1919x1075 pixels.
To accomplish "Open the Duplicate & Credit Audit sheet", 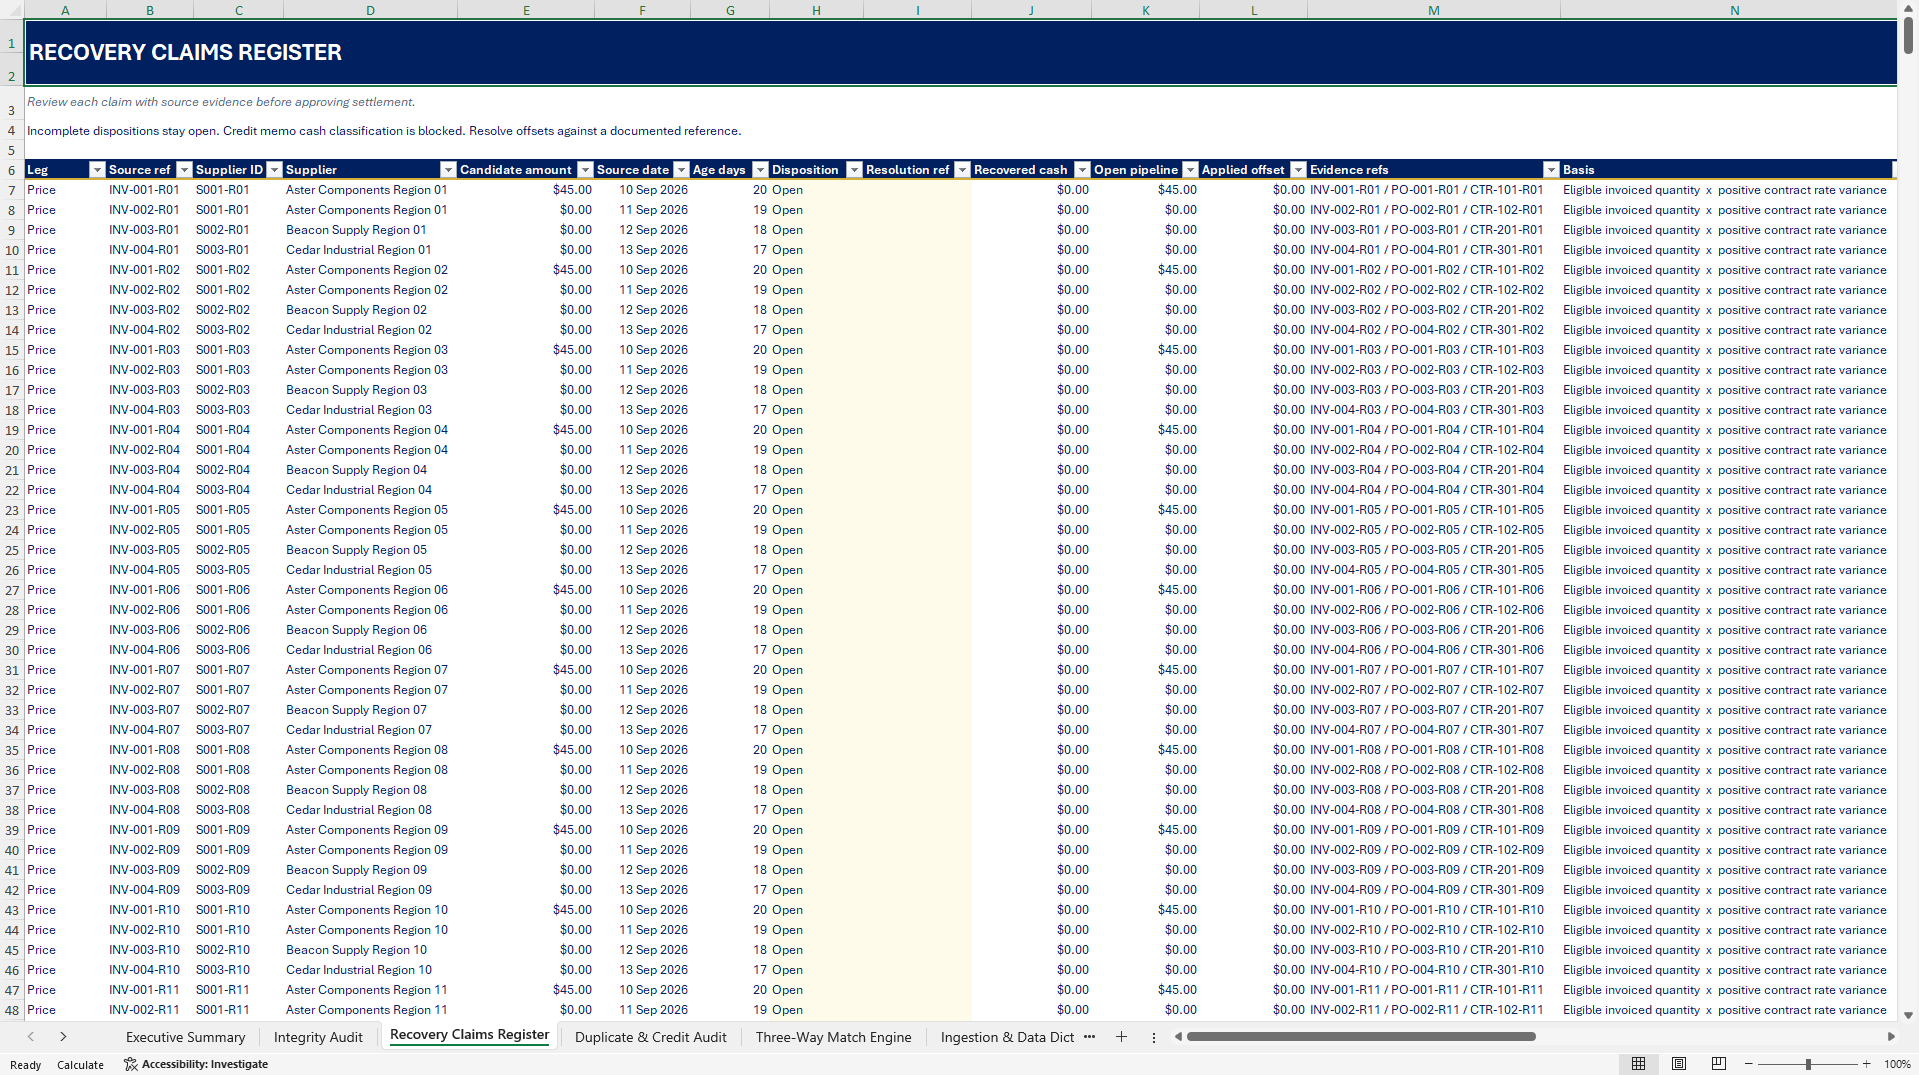I will [650, 1037].
